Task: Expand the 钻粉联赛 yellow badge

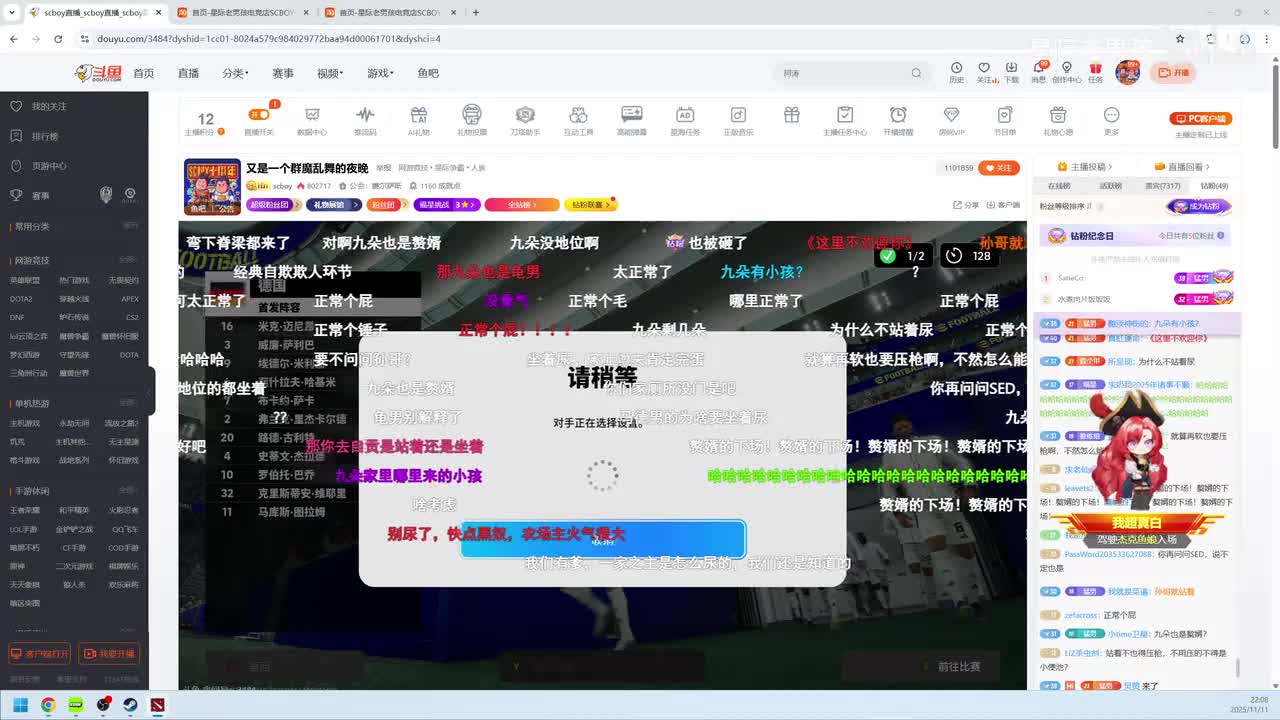Action: coord(590,204)
